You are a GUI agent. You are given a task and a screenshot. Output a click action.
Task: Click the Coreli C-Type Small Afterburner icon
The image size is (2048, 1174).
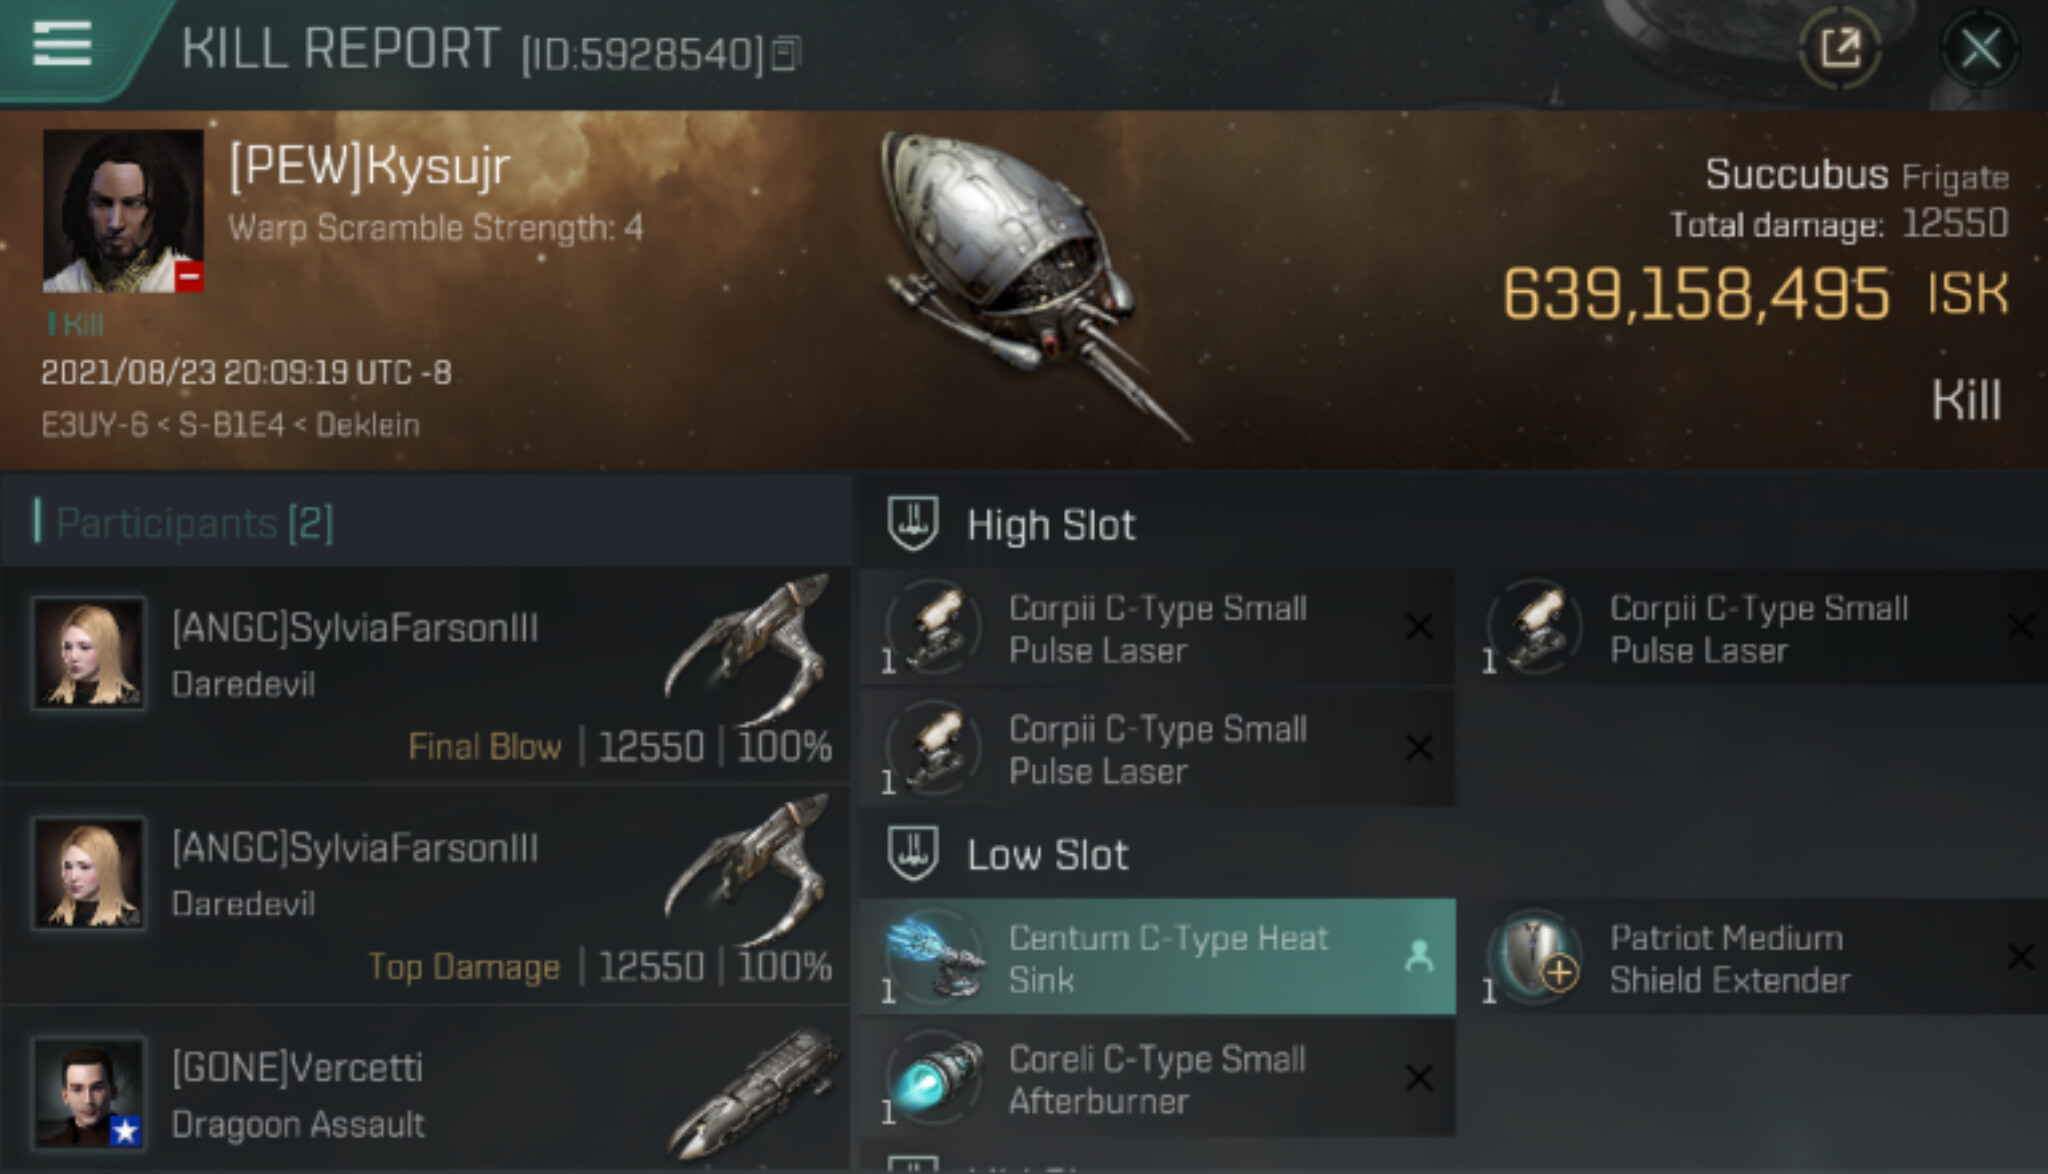pyautogui.click(x=934, y=1080)
